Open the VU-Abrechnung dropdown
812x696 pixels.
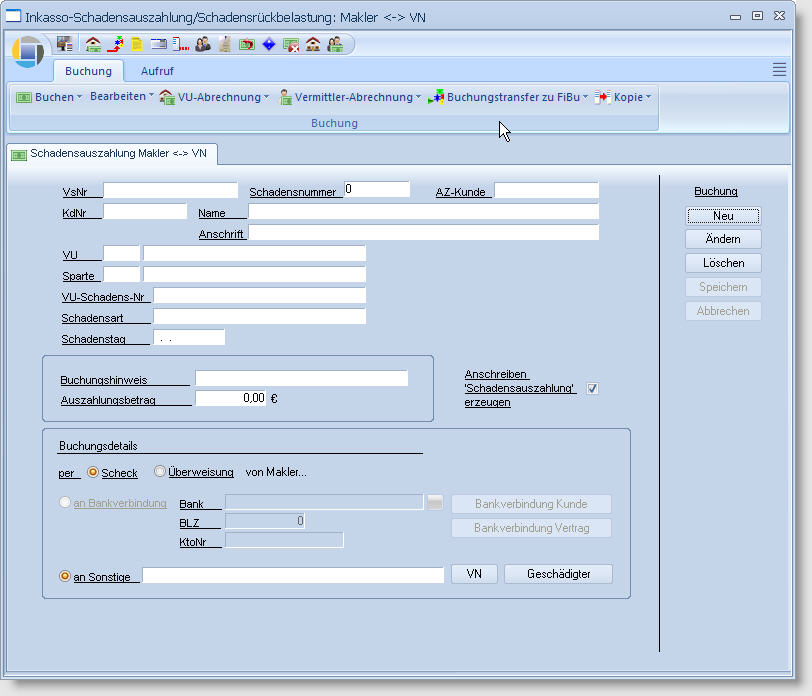(x=214, y=97)
